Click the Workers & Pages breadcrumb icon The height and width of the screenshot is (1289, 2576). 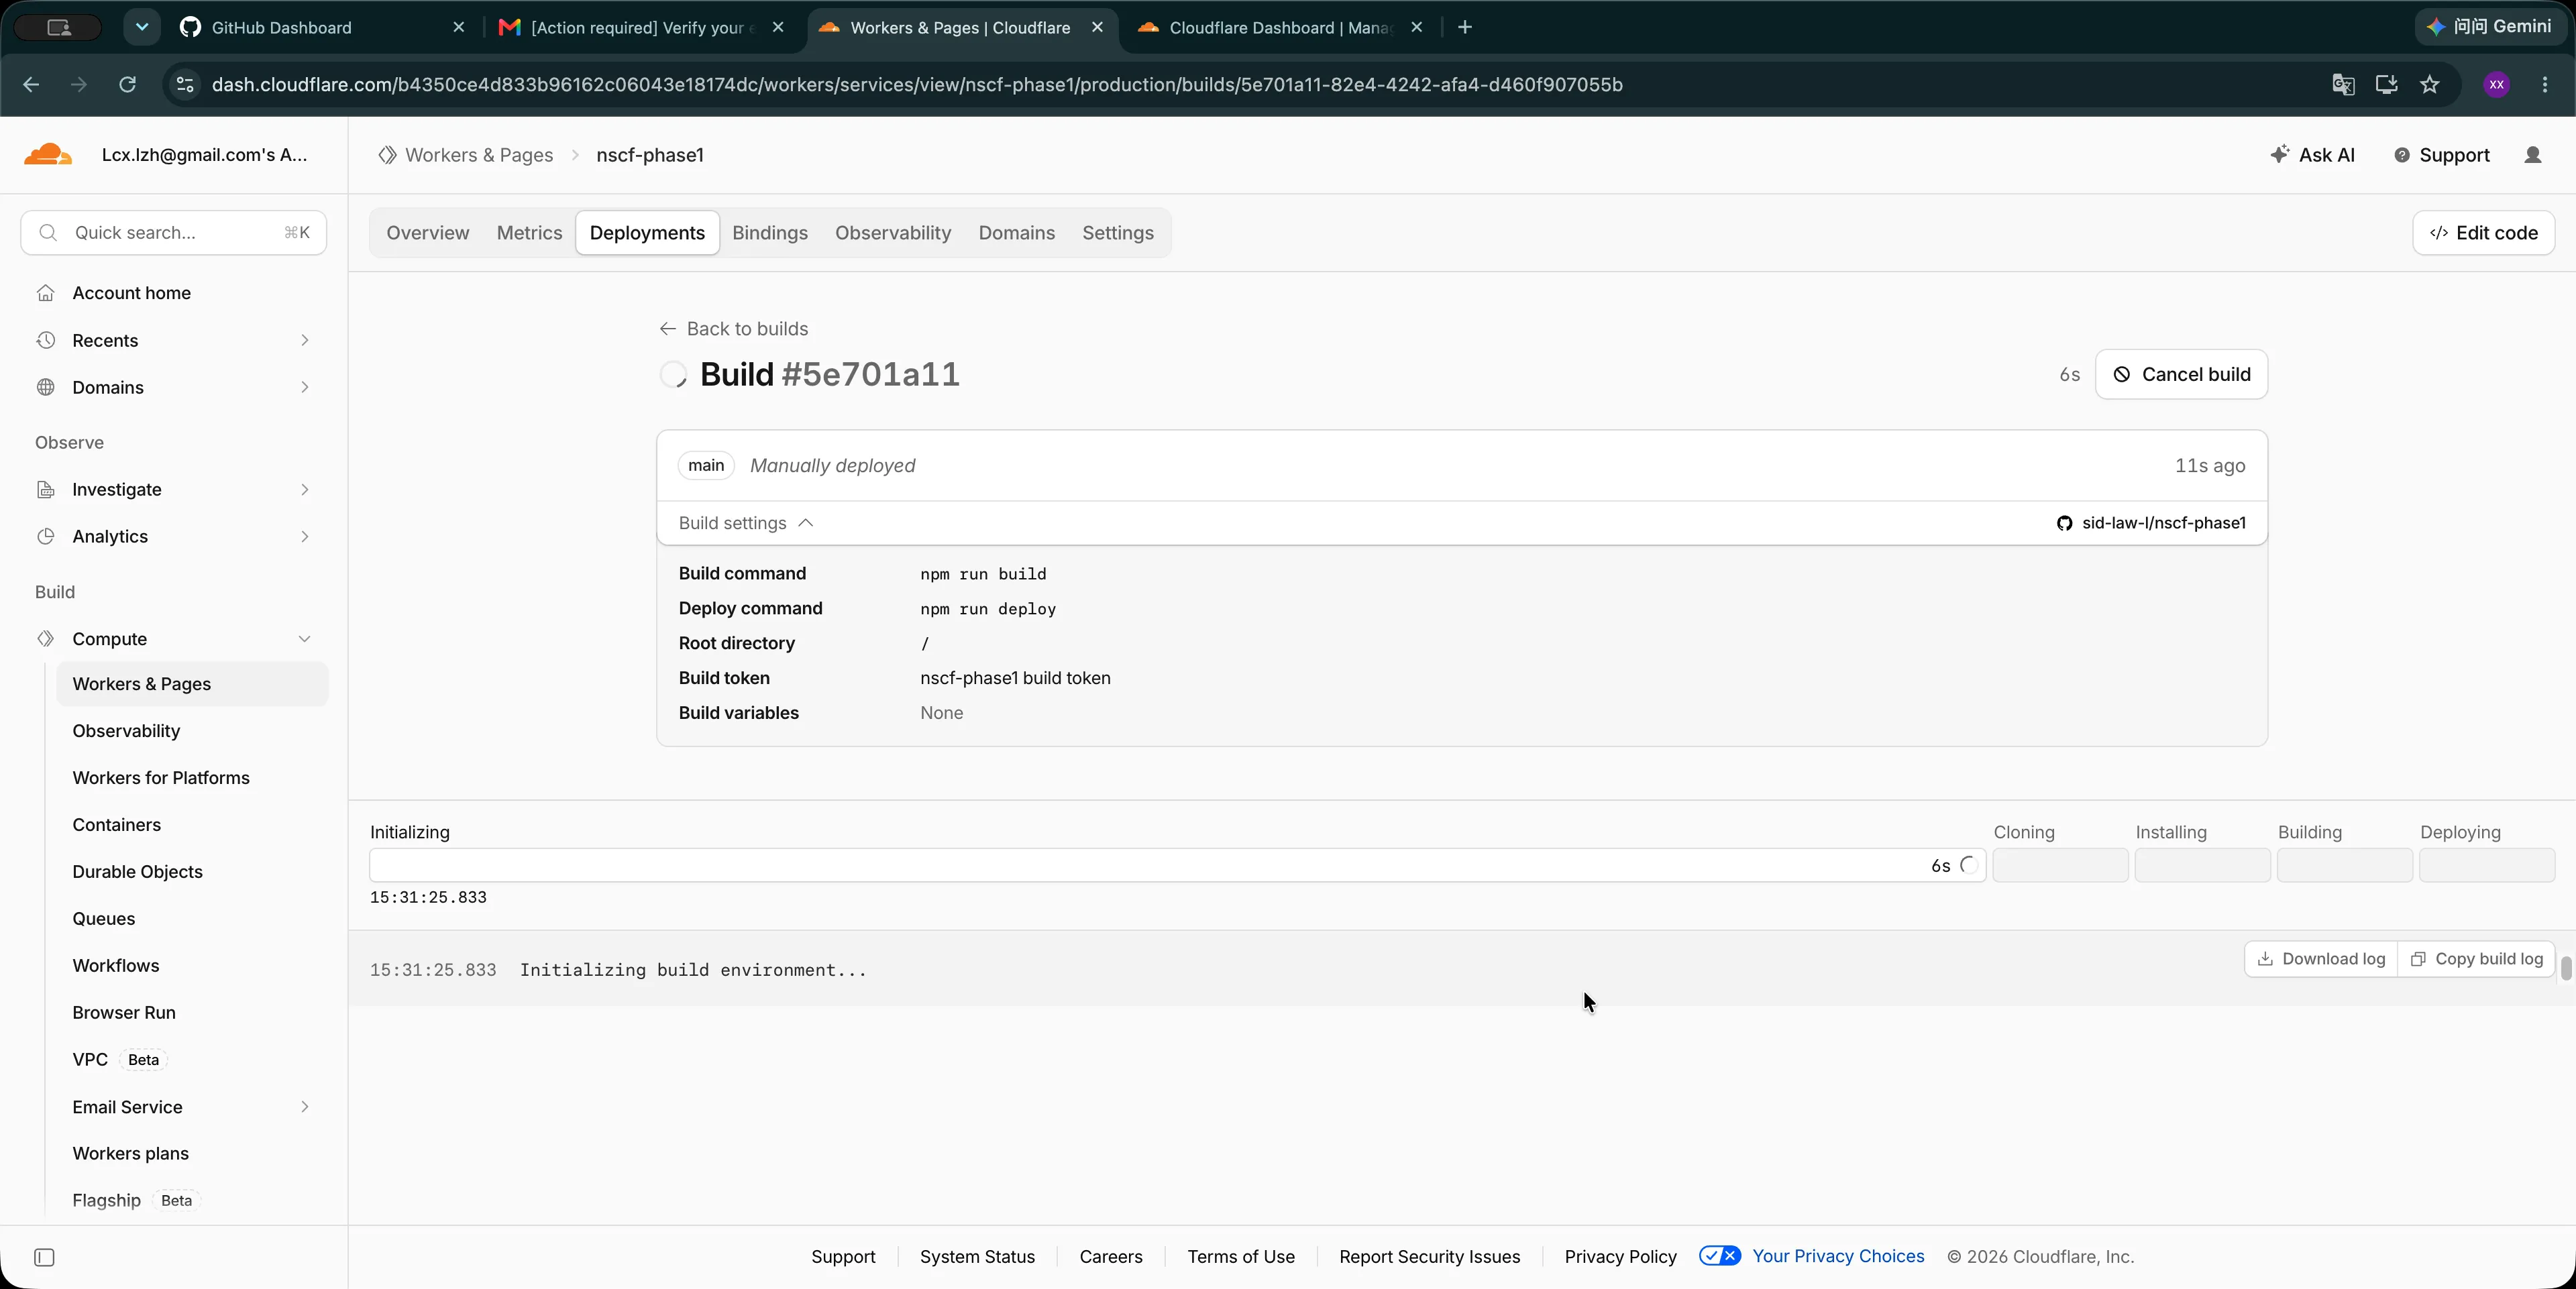pyautogui.click(x=387, y=155)
